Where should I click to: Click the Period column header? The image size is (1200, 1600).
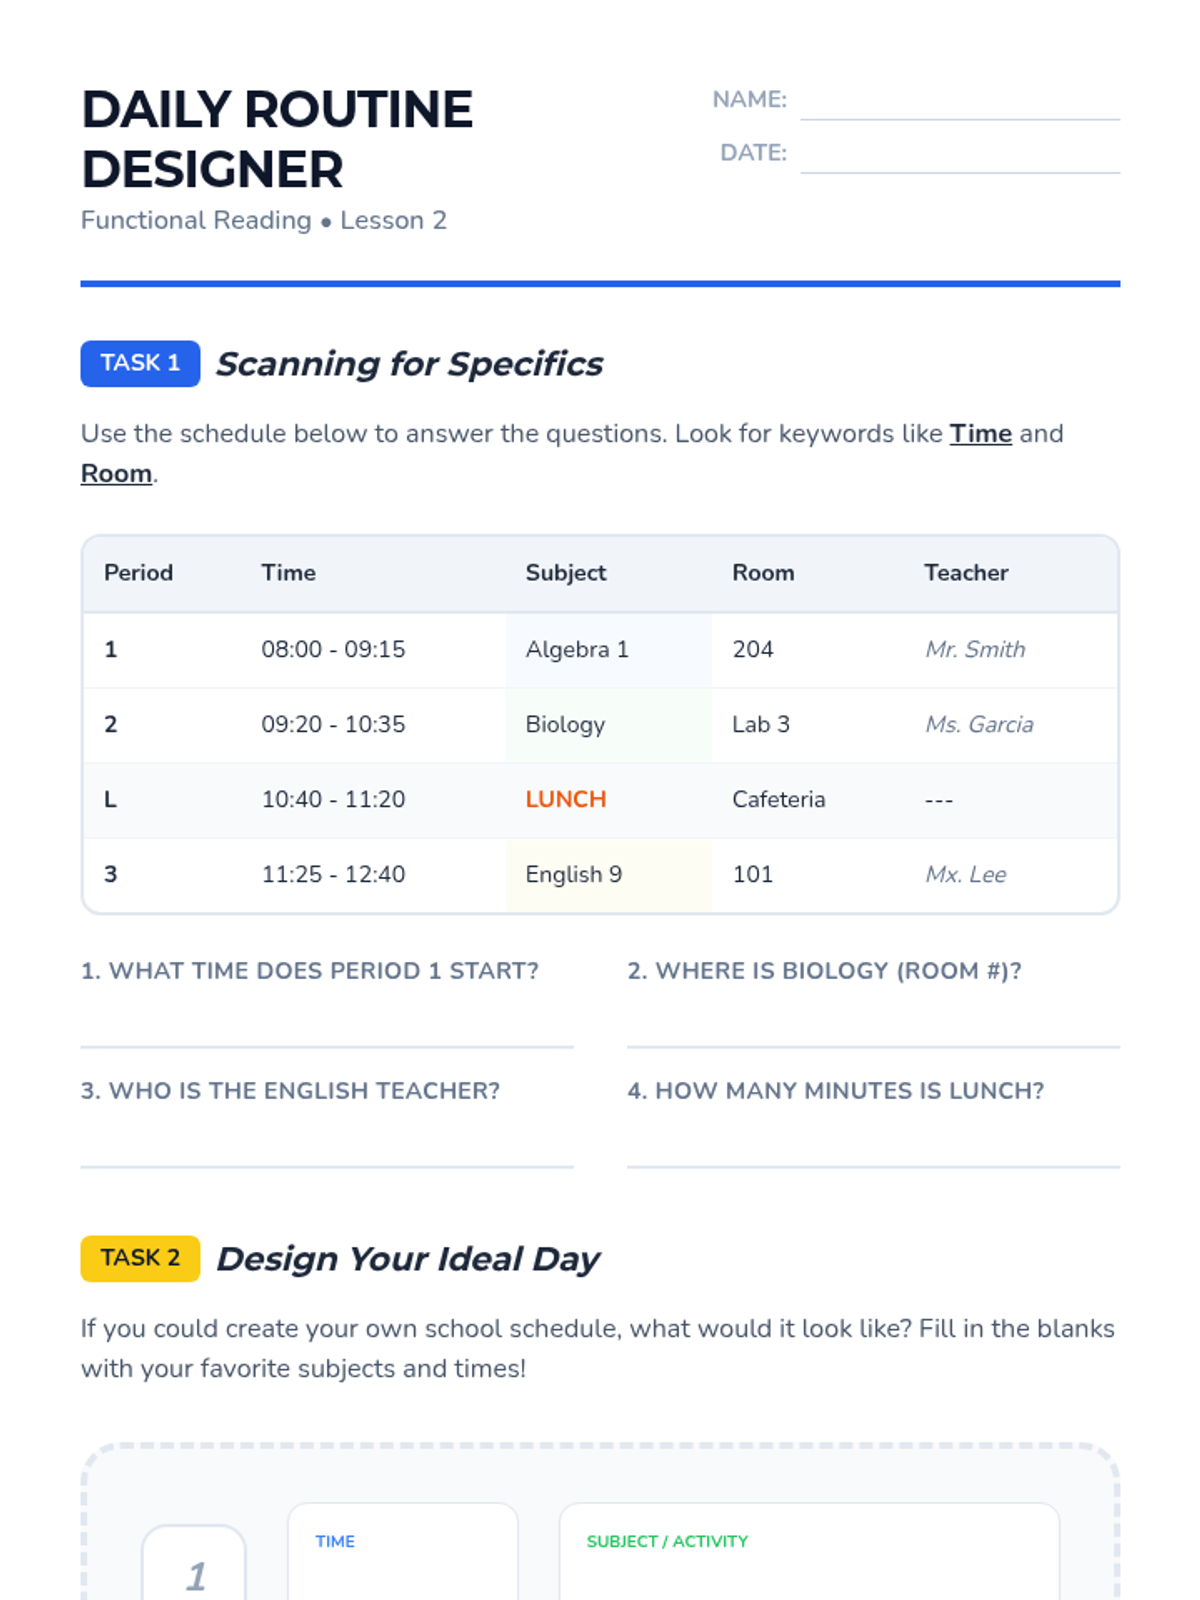[x=138, y=573]
